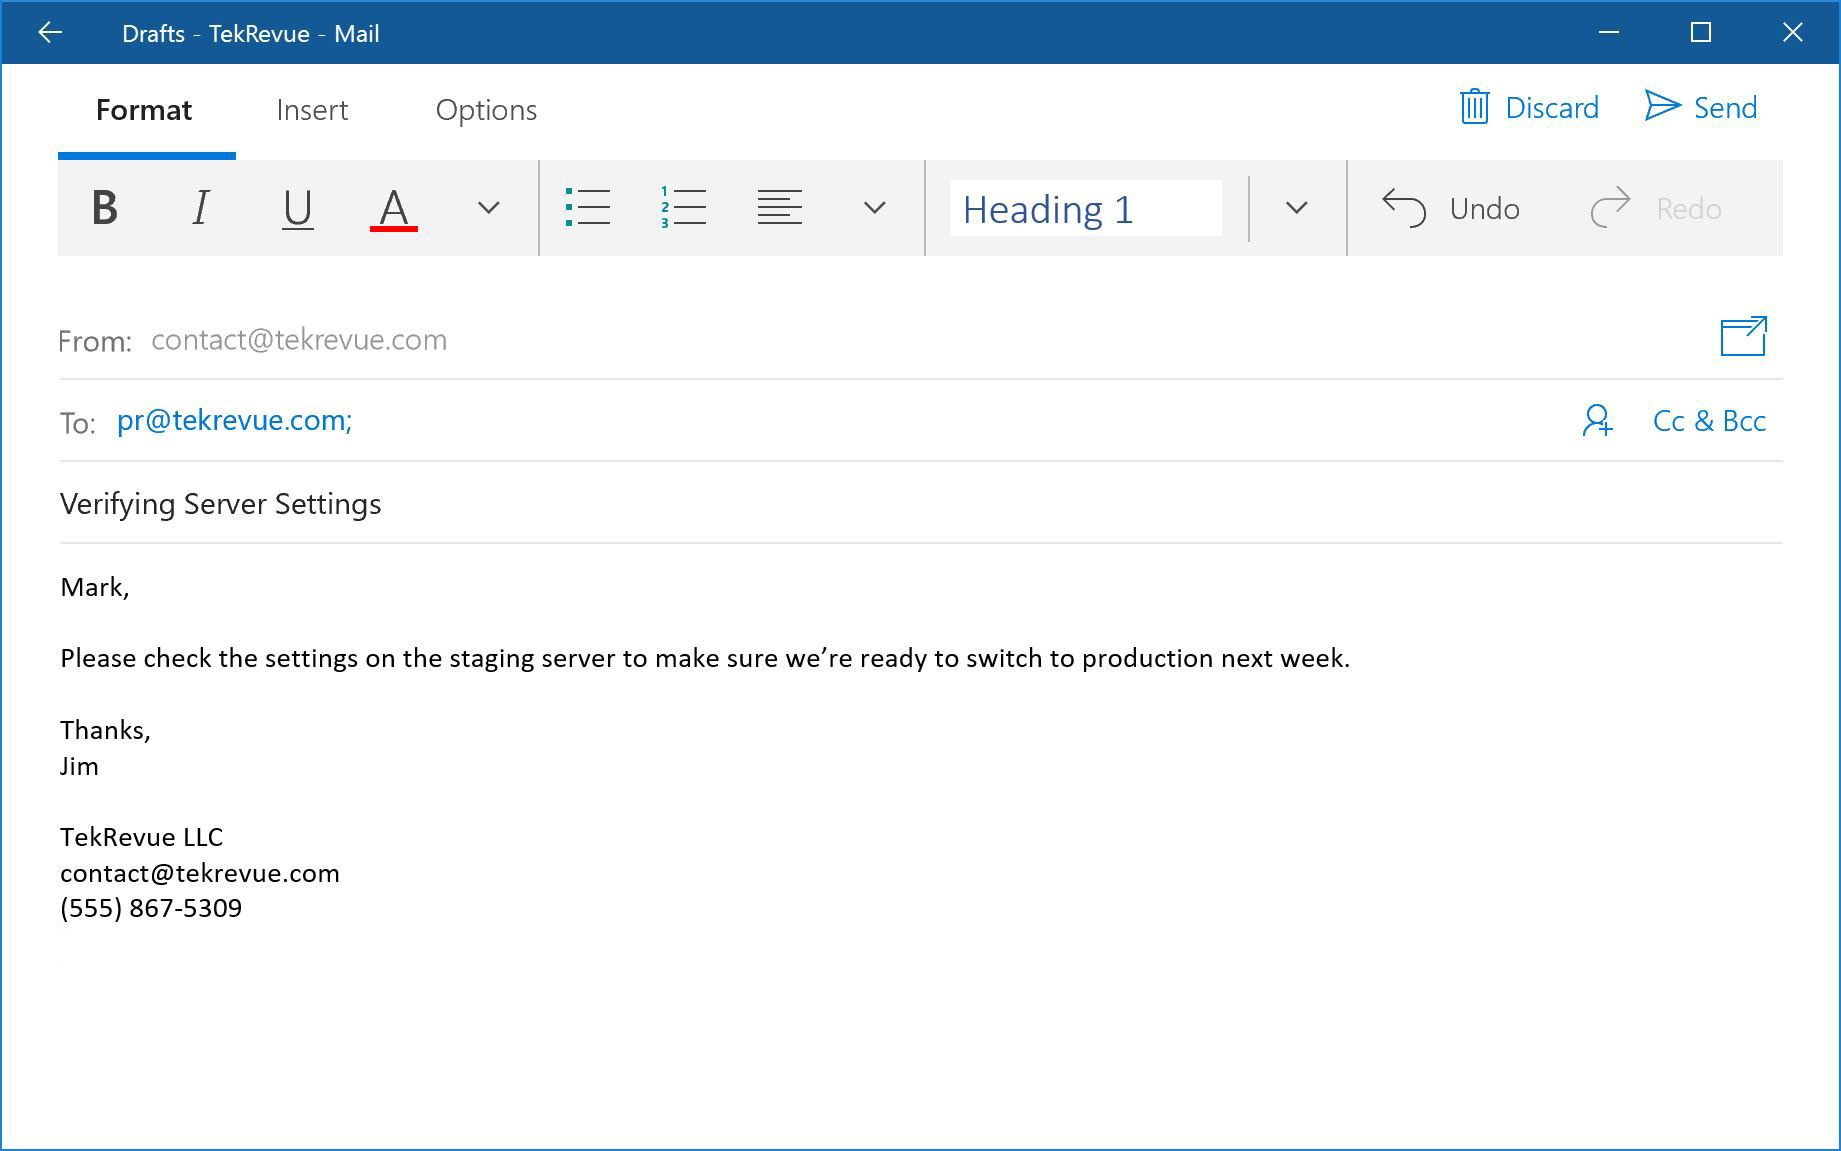
Task: Click the phone number (555) 867-5309
Action: pos(151,908)
